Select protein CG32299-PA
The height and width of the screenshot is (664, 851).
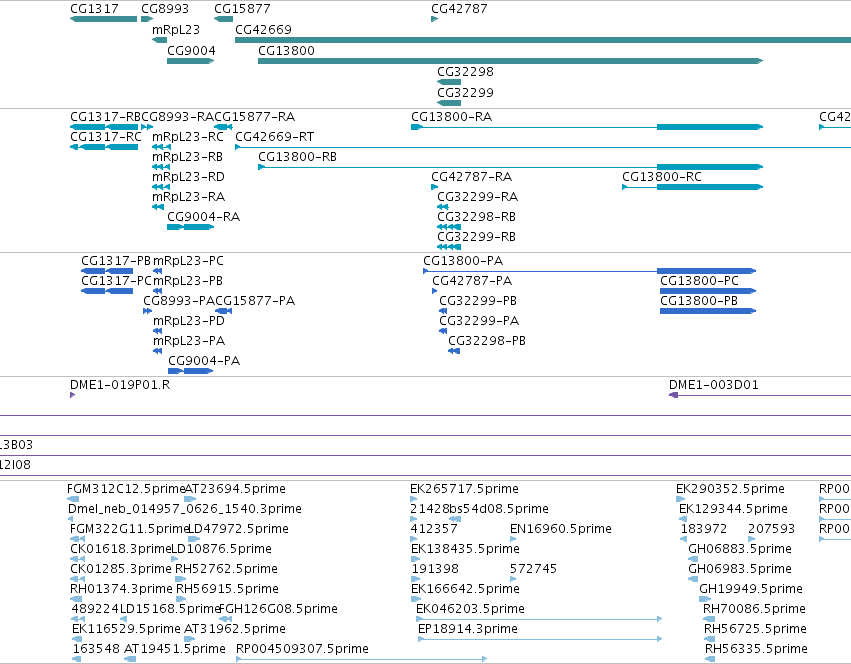click(479, 321)
